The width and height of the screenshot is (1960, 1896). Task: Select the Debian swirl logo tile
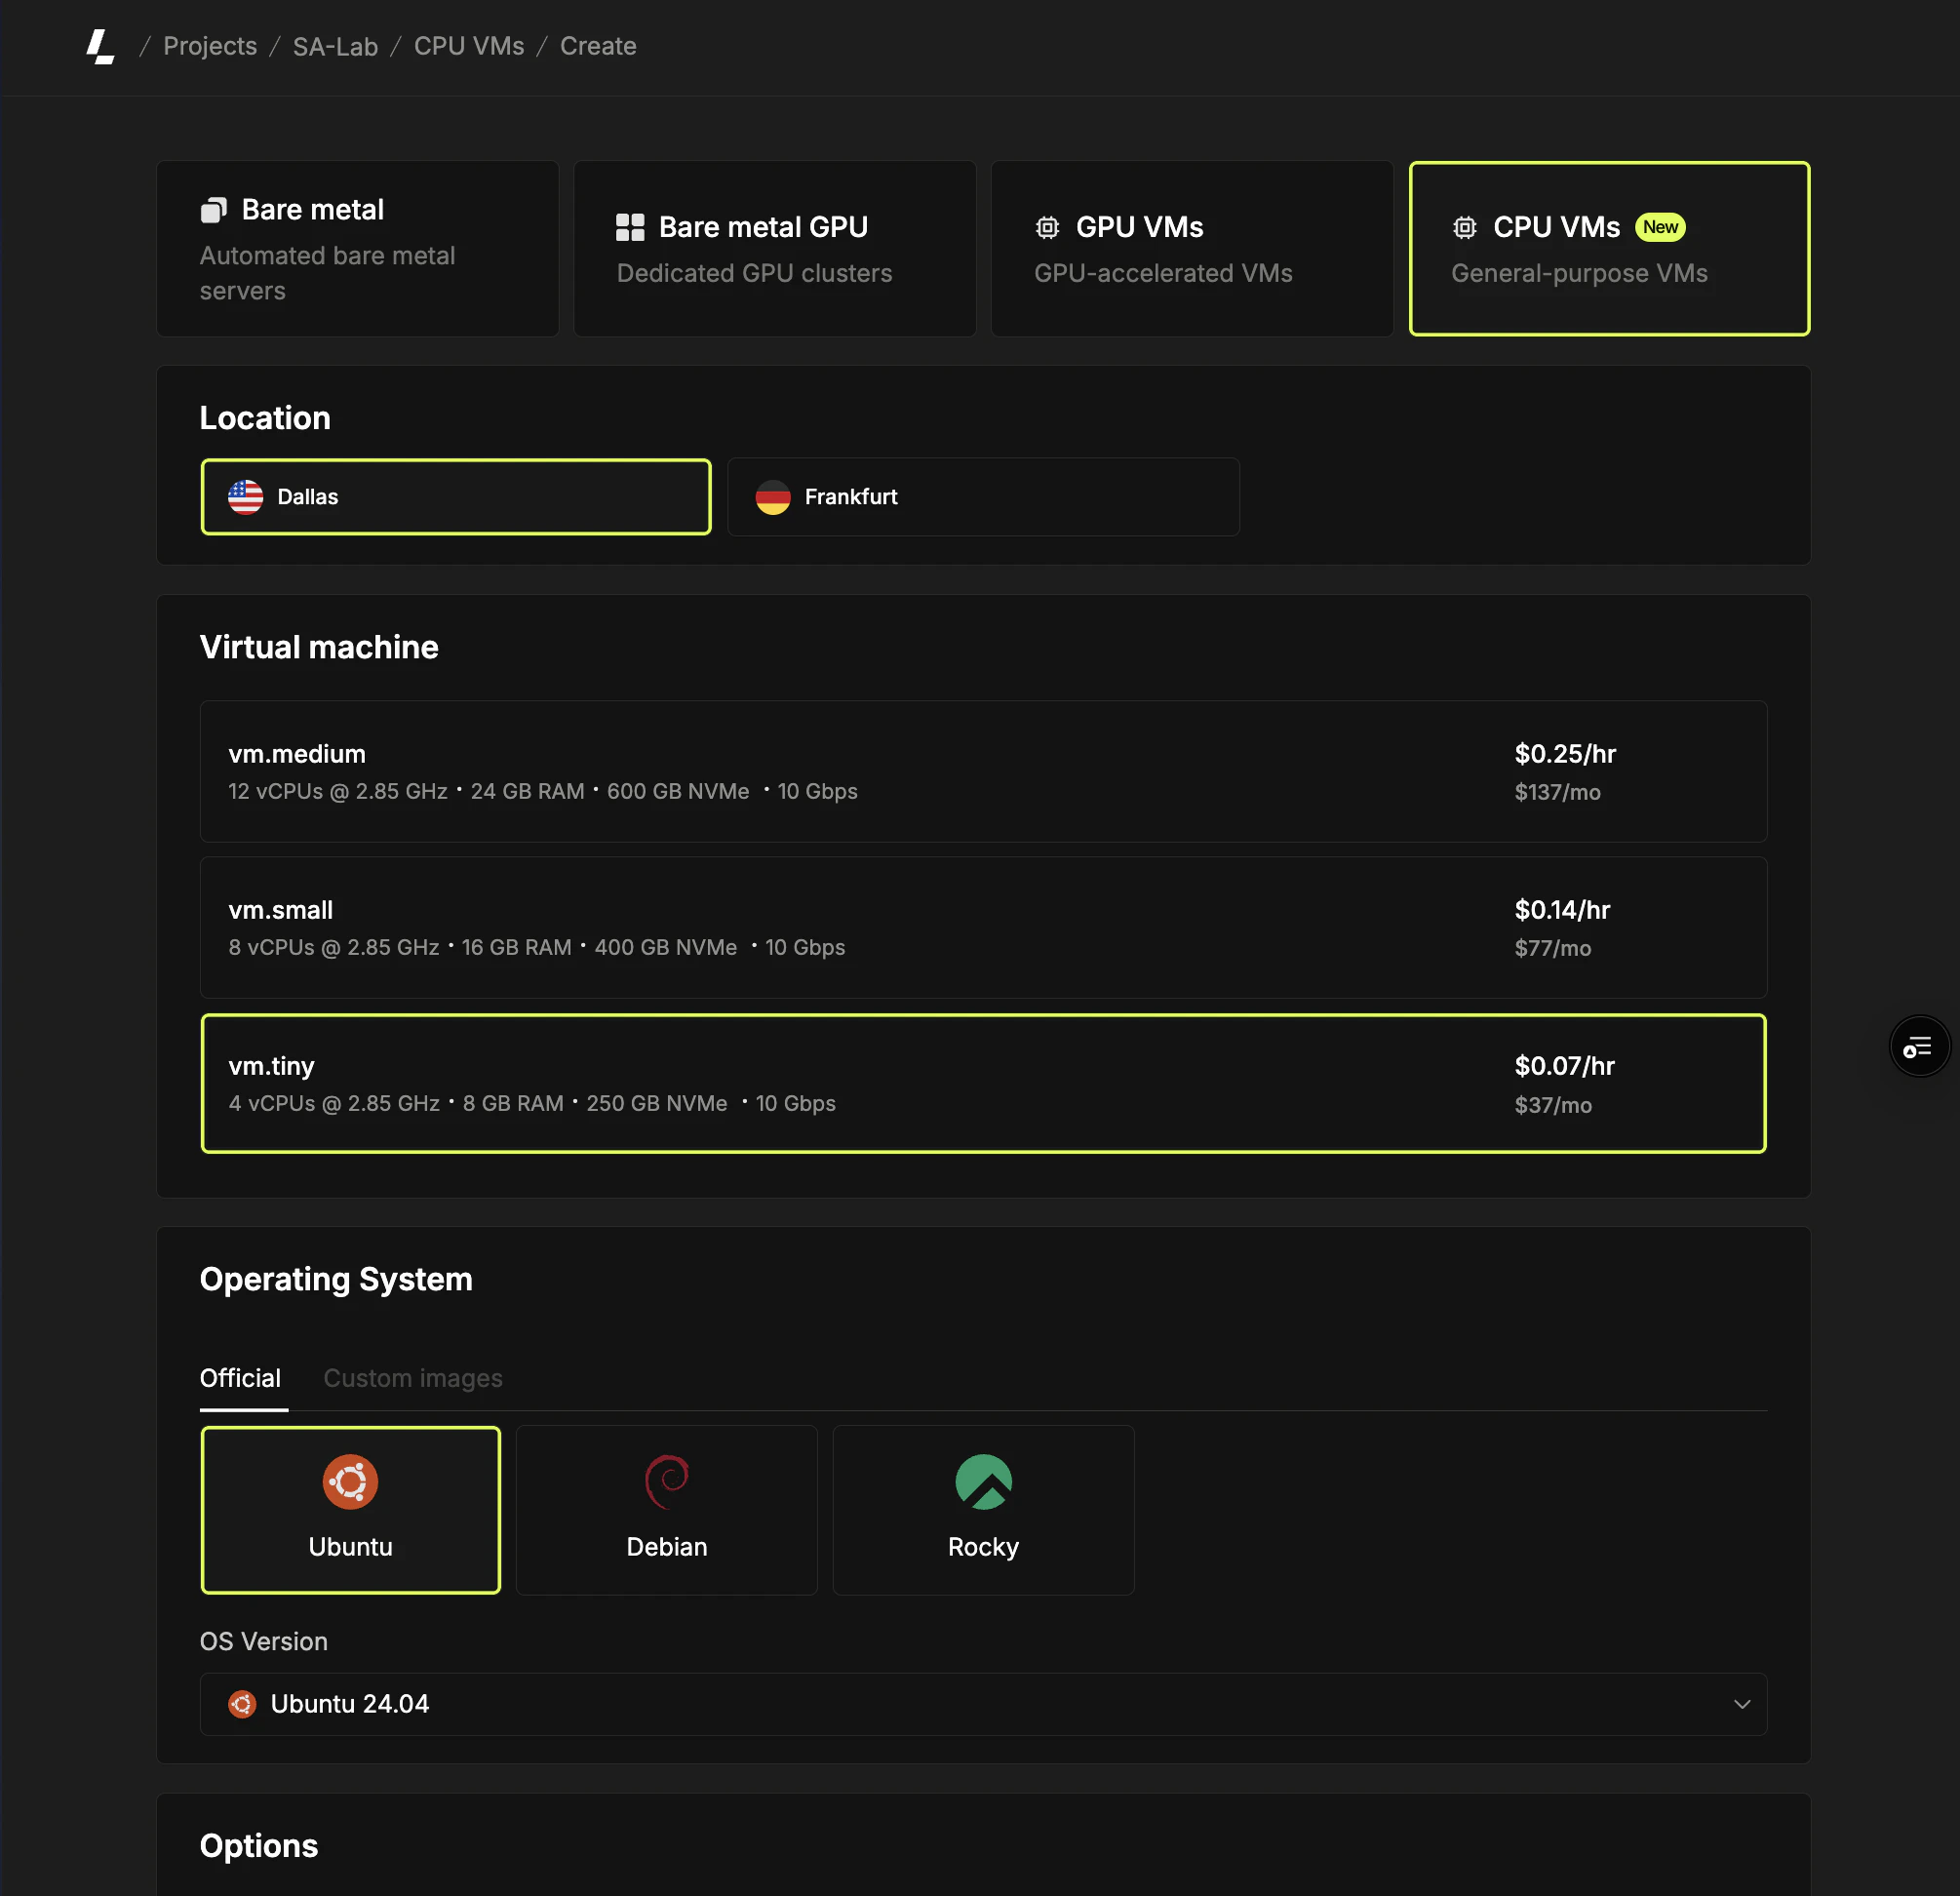coord(666,1482)
